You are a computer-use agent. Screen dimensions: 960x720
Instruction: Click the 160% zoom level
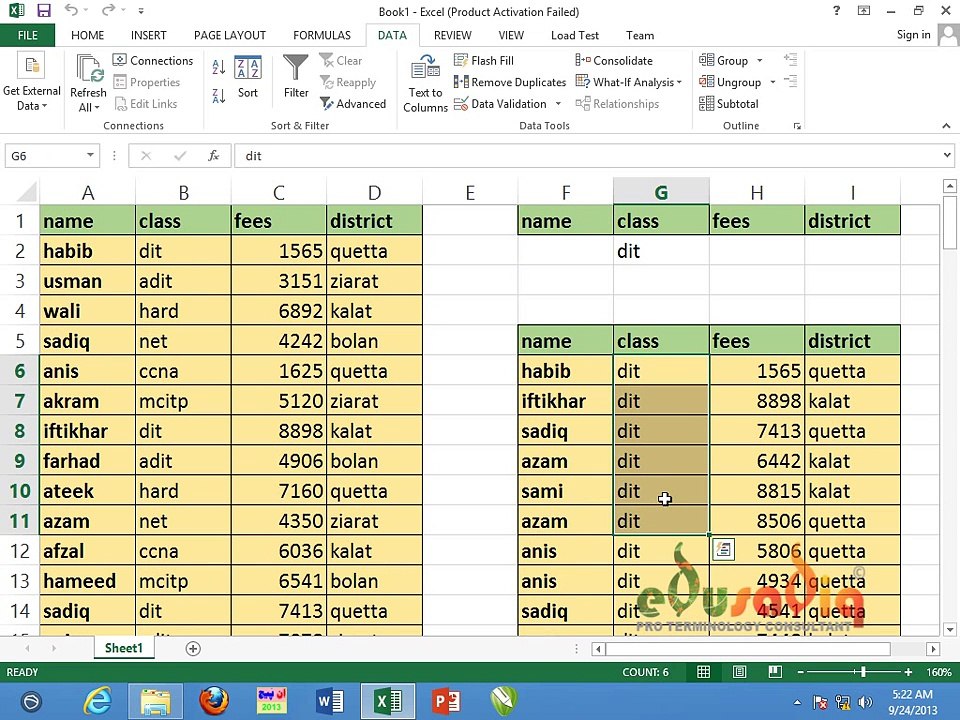[939, 672]
